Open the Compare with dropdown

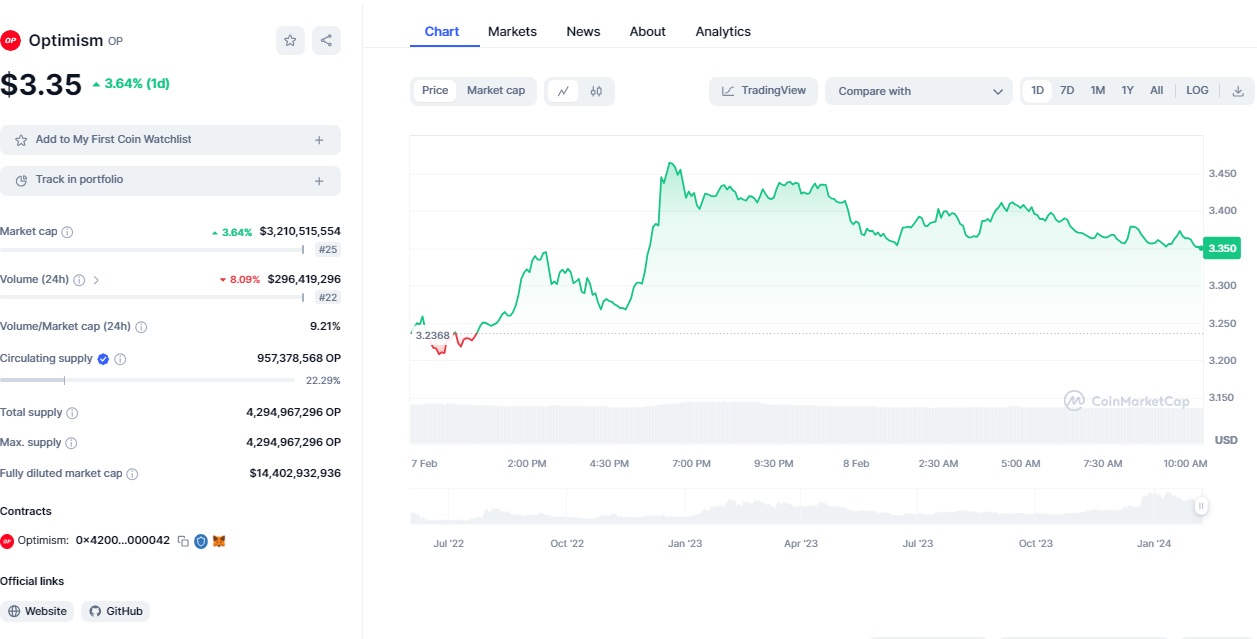(x=919, y=91)
